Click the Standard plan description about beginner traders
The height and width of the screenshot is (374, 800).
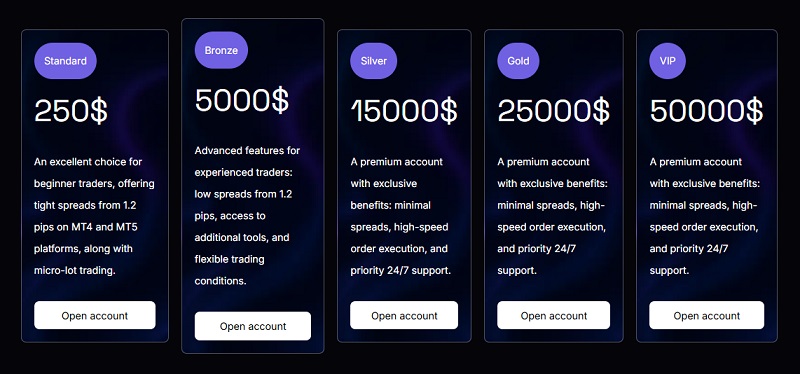pos(94,216)
